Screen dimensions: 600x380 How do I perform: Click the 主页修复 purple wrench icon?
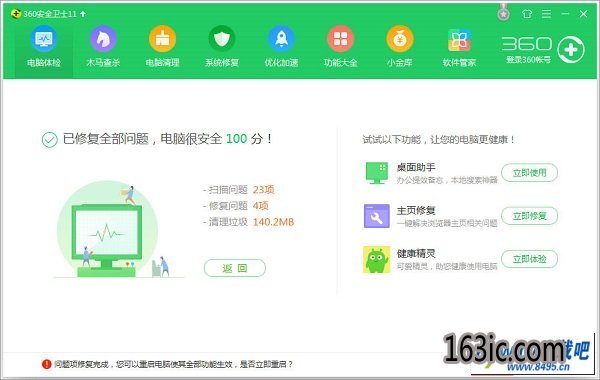(377, 216)
